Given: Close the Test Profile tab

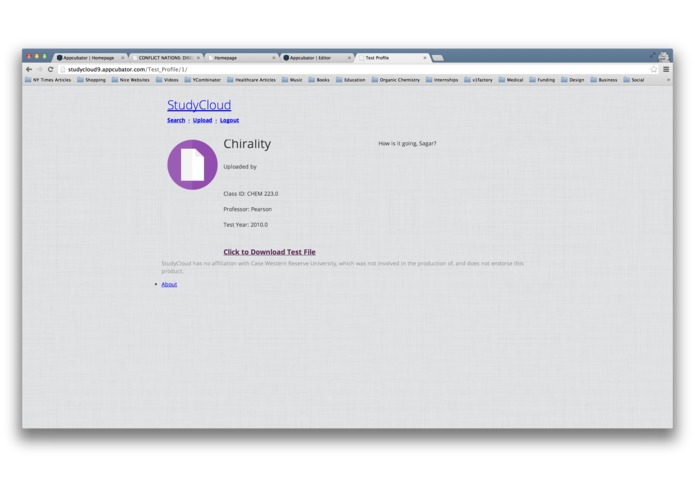Looking at the screenshot, I should tap(425, 58).
